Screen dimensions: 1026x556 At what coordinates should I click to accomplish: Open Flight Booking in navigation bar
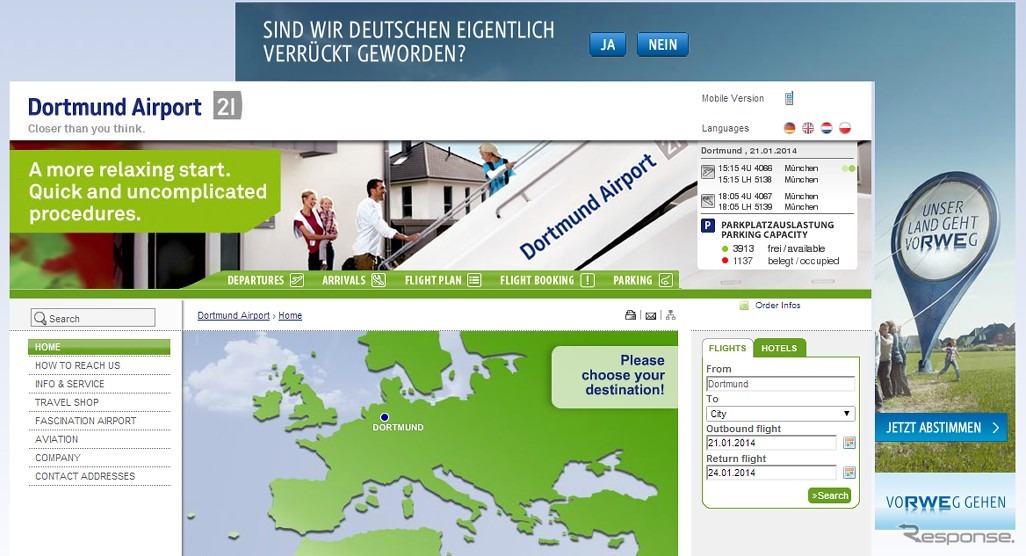546,280
